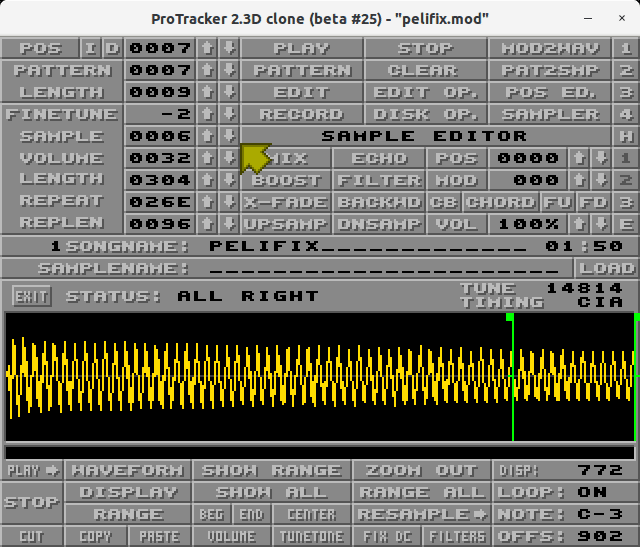Decrease sample LENGTH 0304 with down arrow
Image resolution: width=640 pixels, height=547 pixels.
[229, 180]
